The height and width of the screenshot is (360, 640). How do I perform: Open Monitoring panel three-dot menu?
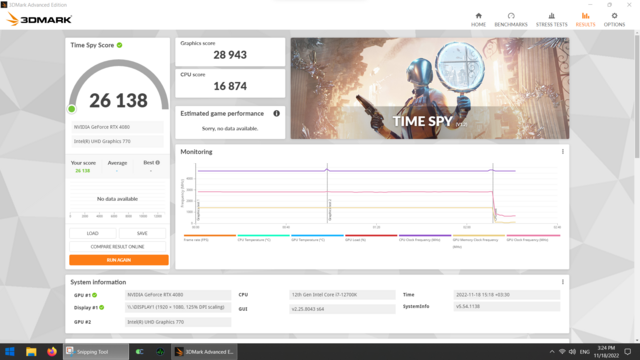click(x=563, y=151)
